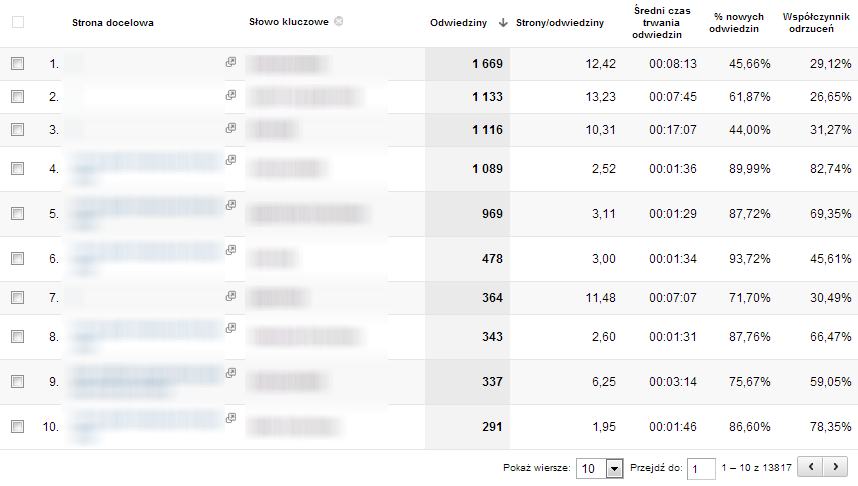Viewport: 858px width, 486px height.
Task: Sort by Odwiedziny column arrow
Action: [503, 23]
